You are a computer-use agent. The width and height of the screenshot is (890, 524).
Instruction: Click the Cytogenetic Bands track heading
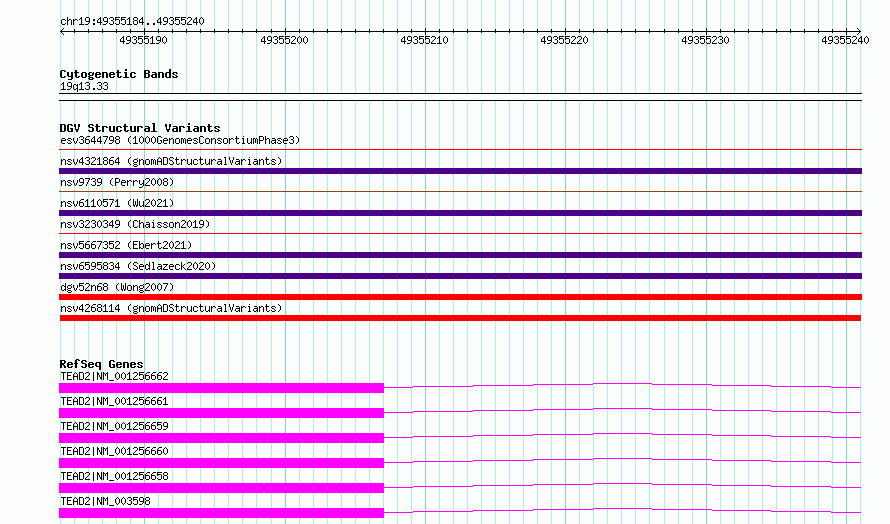(119, 74)
